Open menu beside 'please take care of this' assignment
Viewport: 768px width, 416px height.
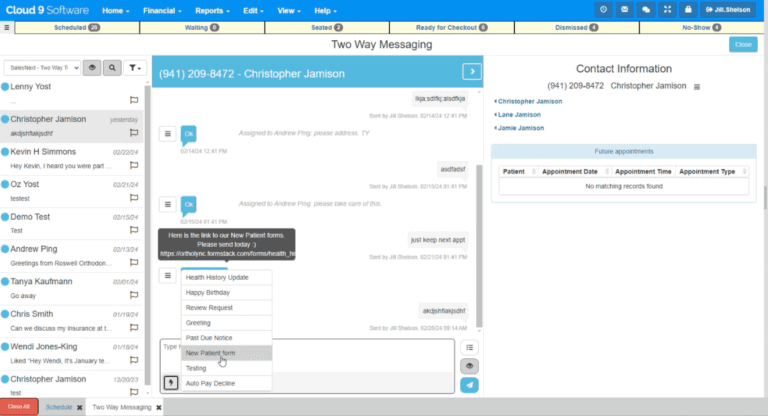[x=168, y=204]
